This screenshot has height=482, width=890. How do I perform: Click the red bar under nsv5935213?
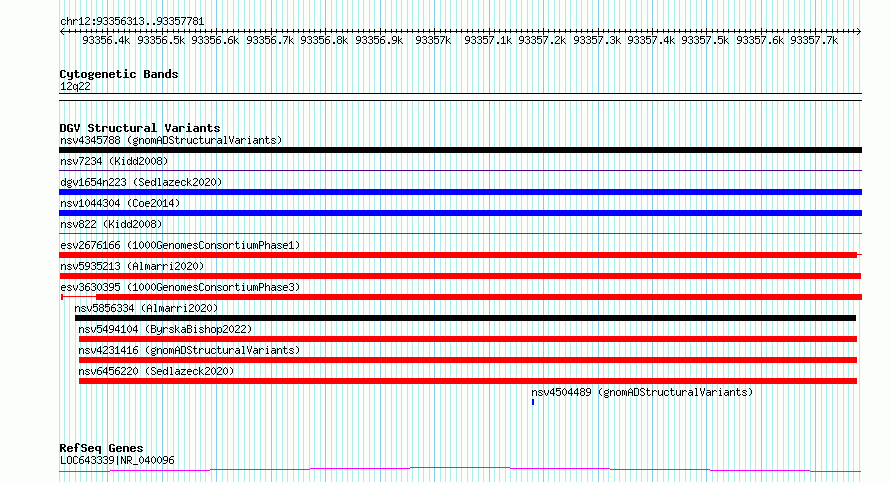click(x=460, y=276)
